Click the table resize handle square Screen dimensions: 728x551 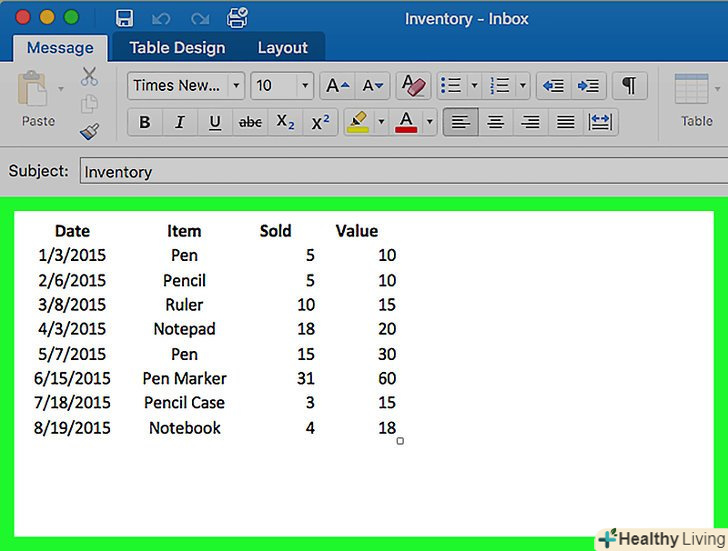tap(400, 441)
